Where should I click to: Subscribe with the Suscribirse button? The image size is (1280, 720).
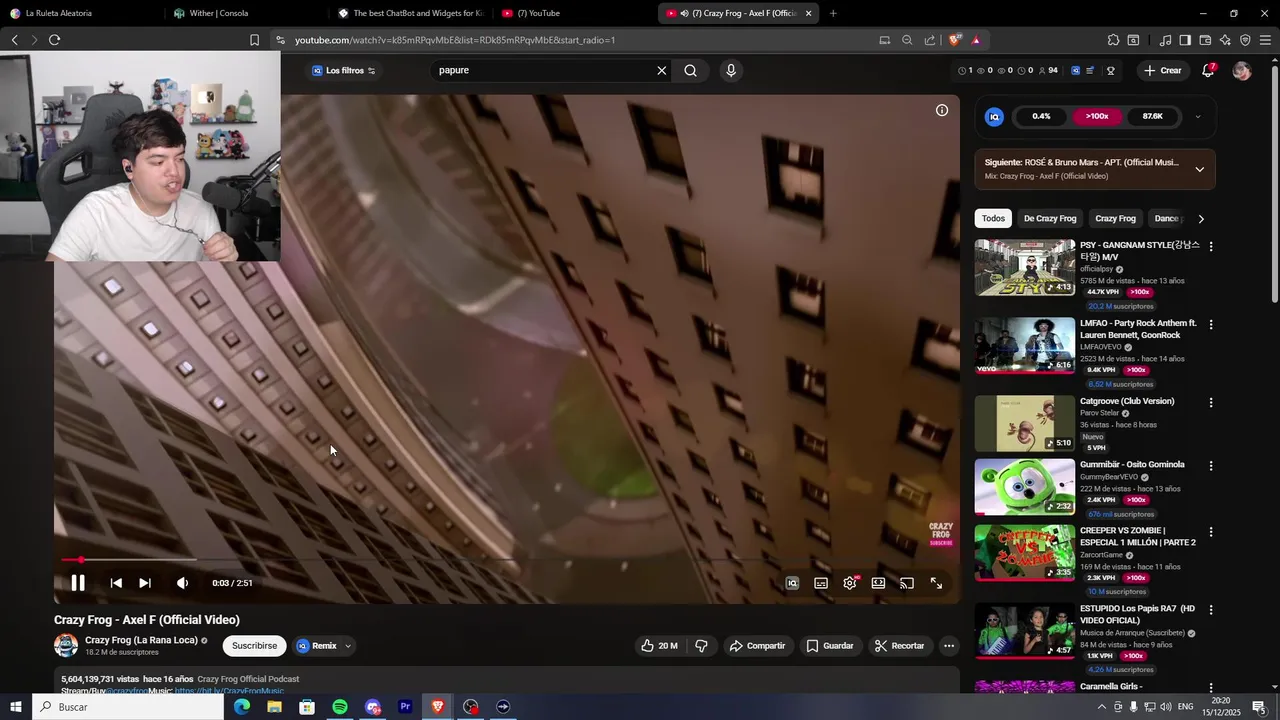click(x=254, y=646)
